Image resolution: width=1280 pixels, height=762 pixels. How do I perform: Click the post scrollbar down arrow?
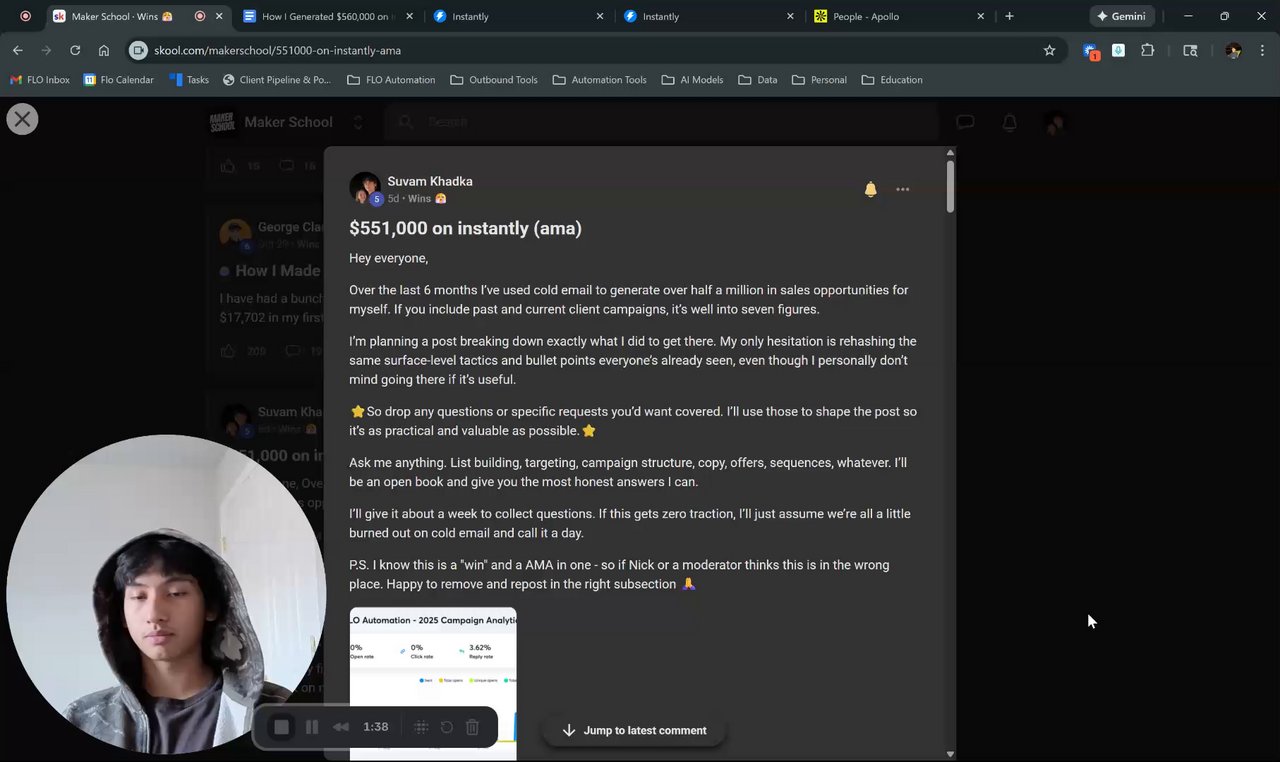950,754
